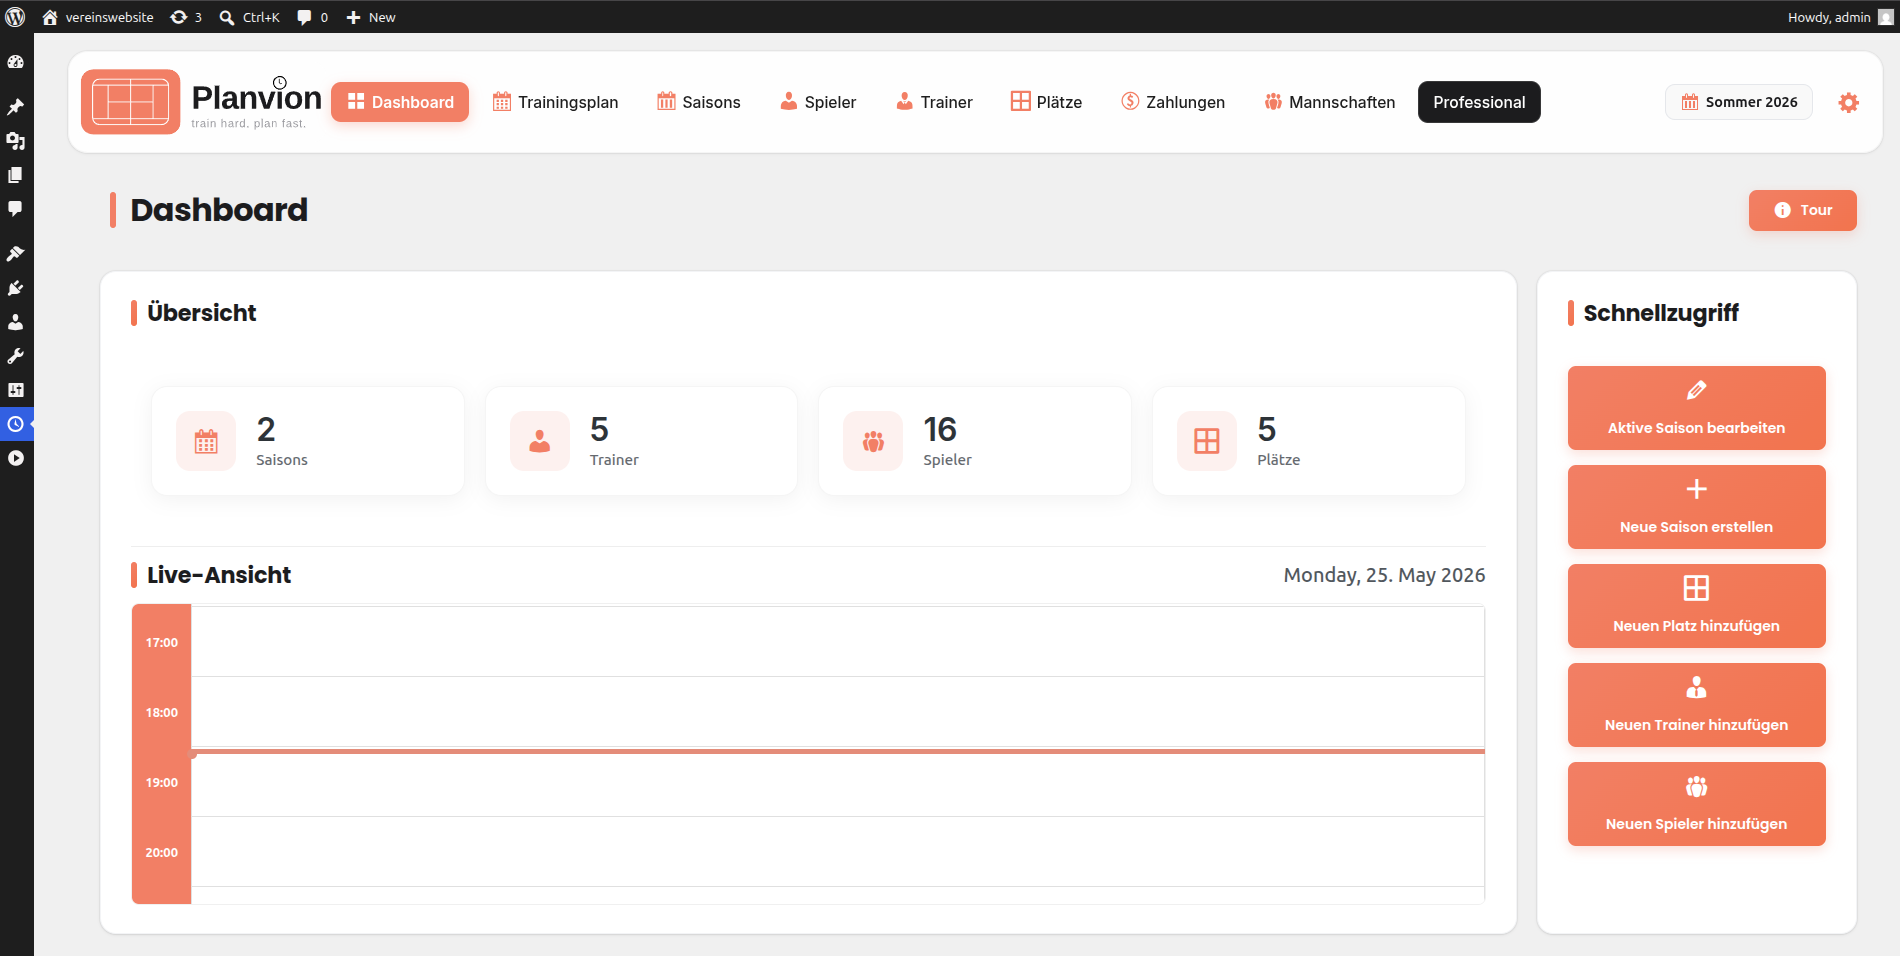Switch to Plätze tab
The width and height of the screenshot is (1900, 956).
[x=1046, y=102]
